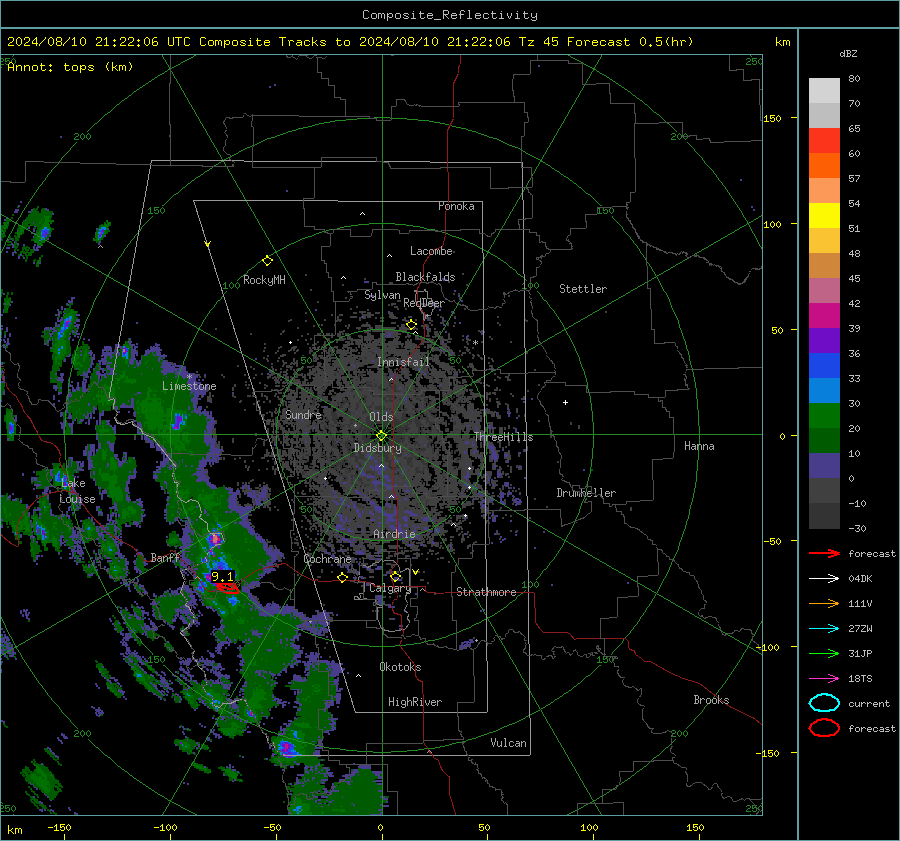Click the radar center diamond marker at Didsbury

(x=381, y=436)
